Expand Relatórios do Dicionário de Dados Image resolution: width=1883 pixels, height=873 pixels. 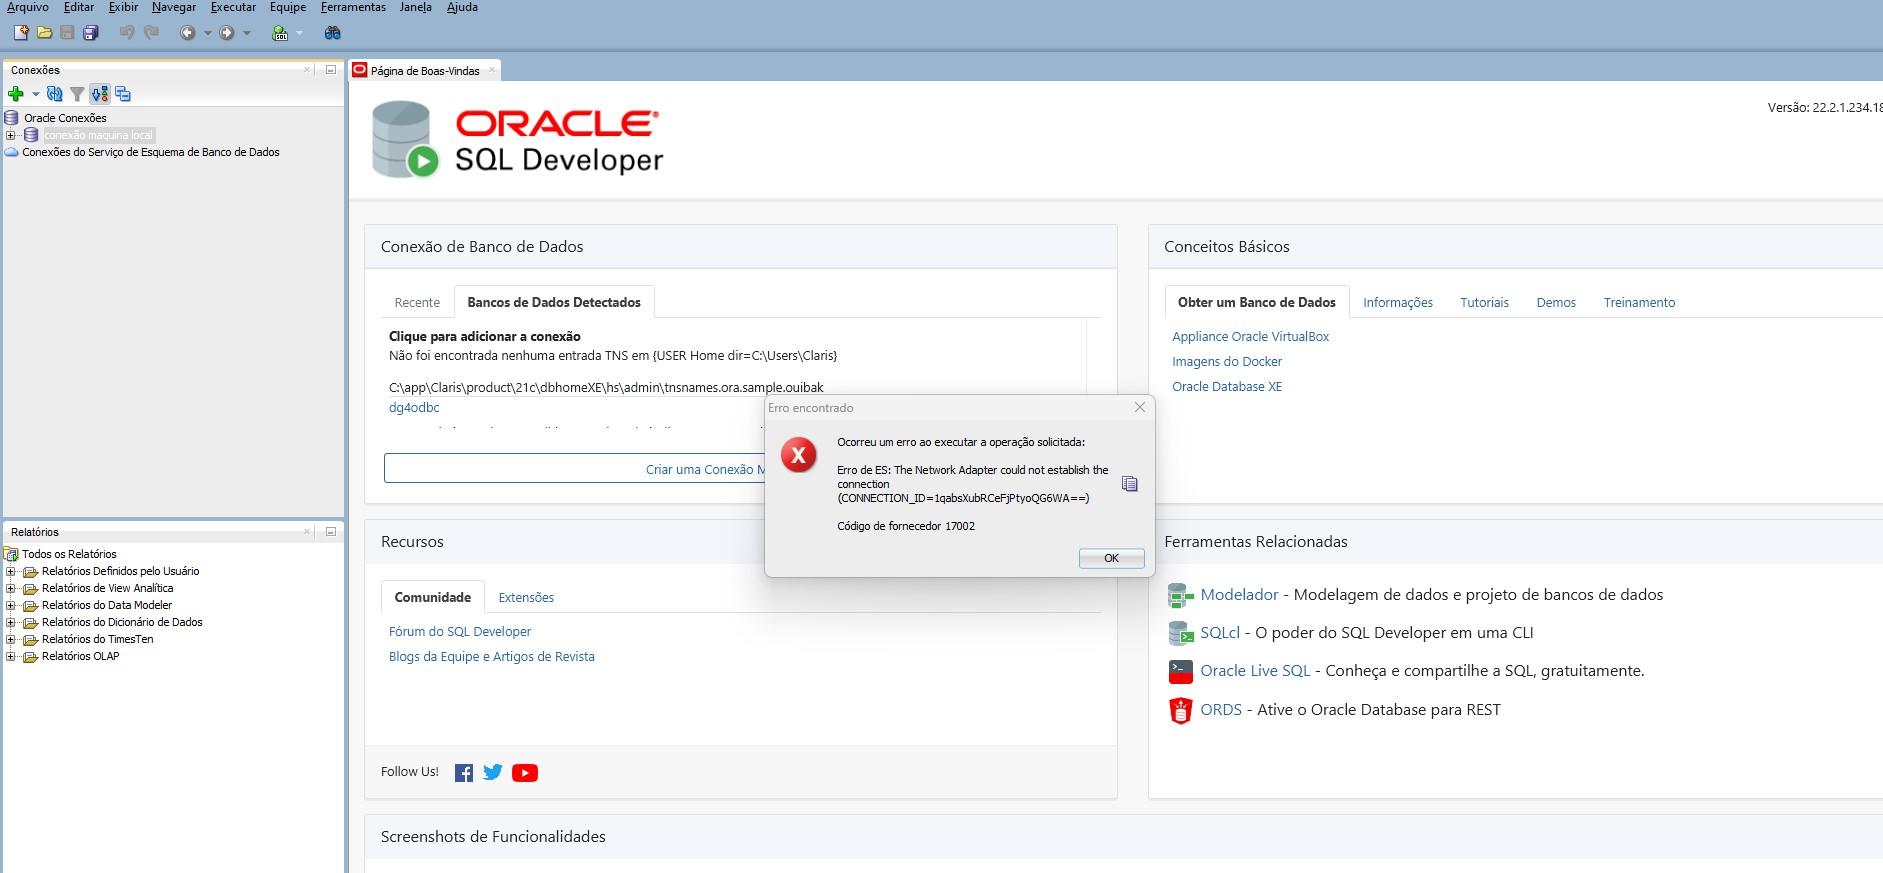(x=10, y=623)
